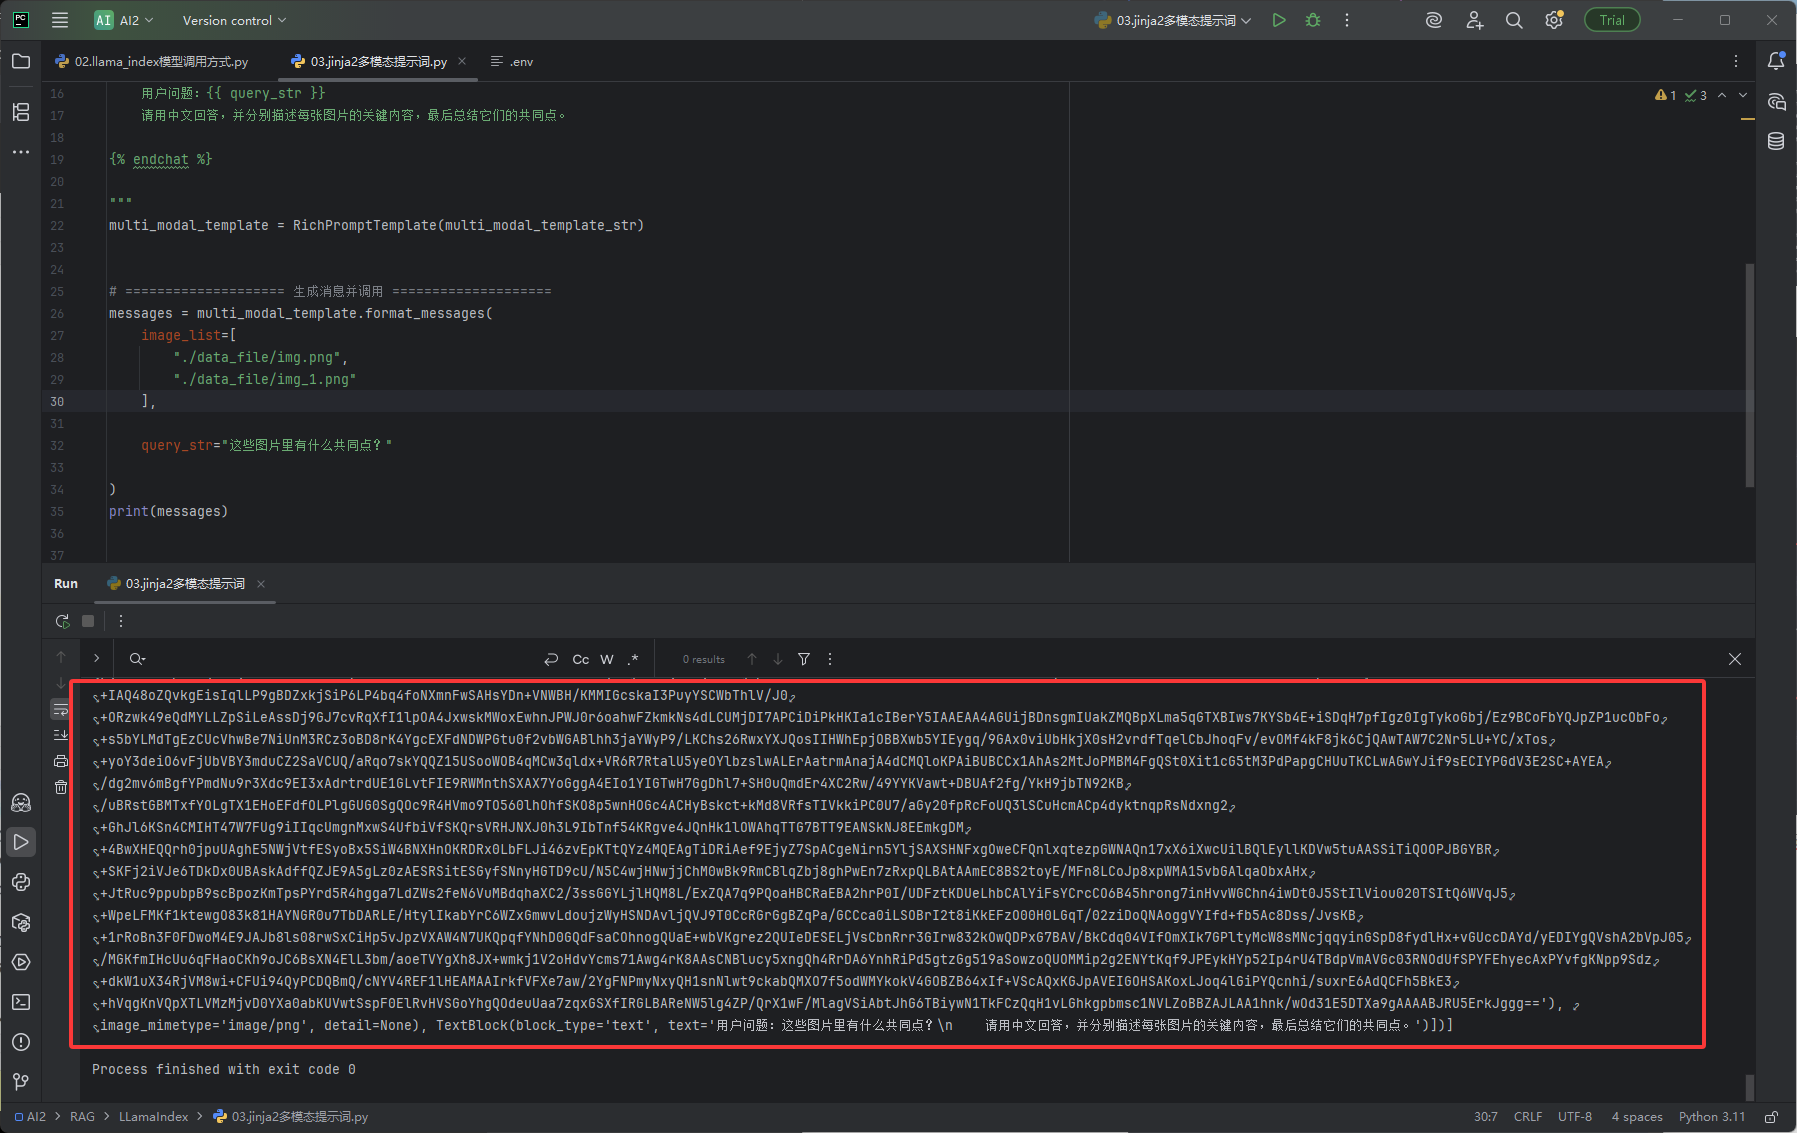1797x1133 pixels.
Task: Switch to 02.llama_index模型调用方式.py tab
Action: pyautogui.click(x=152, y=61)
